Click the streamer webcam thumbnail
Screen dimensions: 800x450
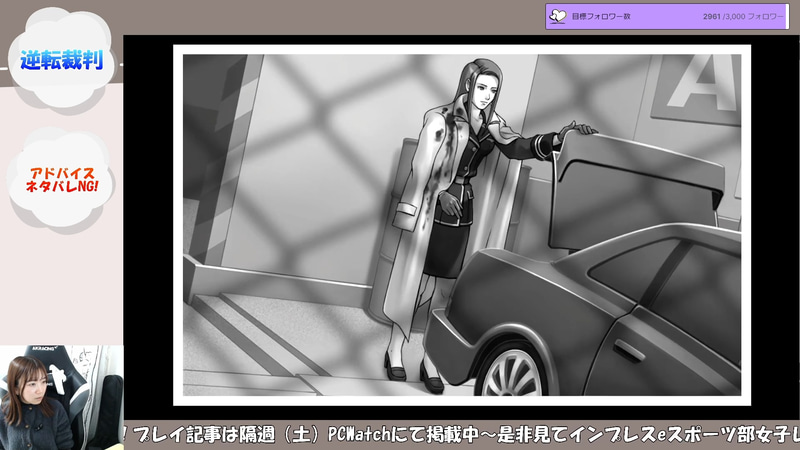click(61, 397)
